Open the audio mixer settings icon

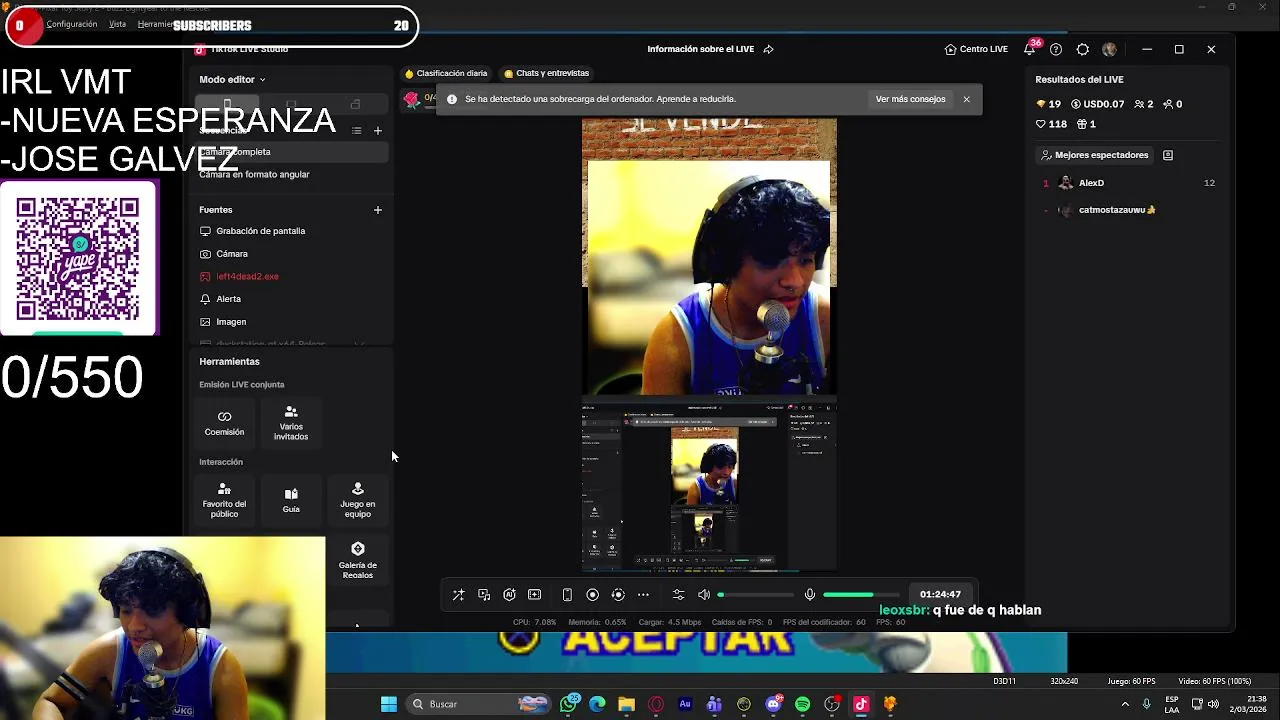(678, 595)
